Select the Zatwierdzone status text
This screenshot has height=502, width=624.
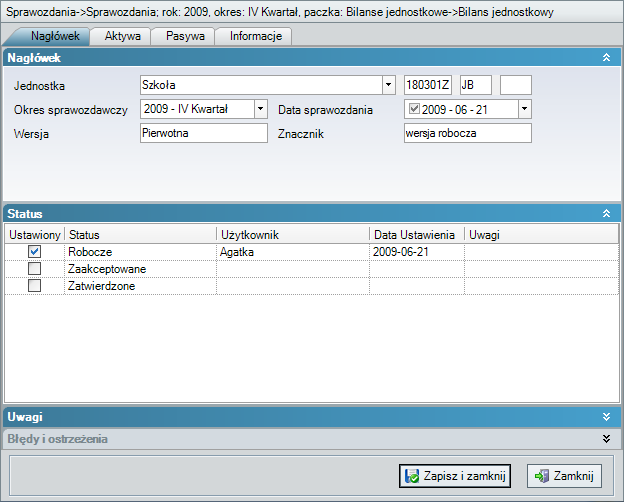pyautogui.click(x=101, y=286)
